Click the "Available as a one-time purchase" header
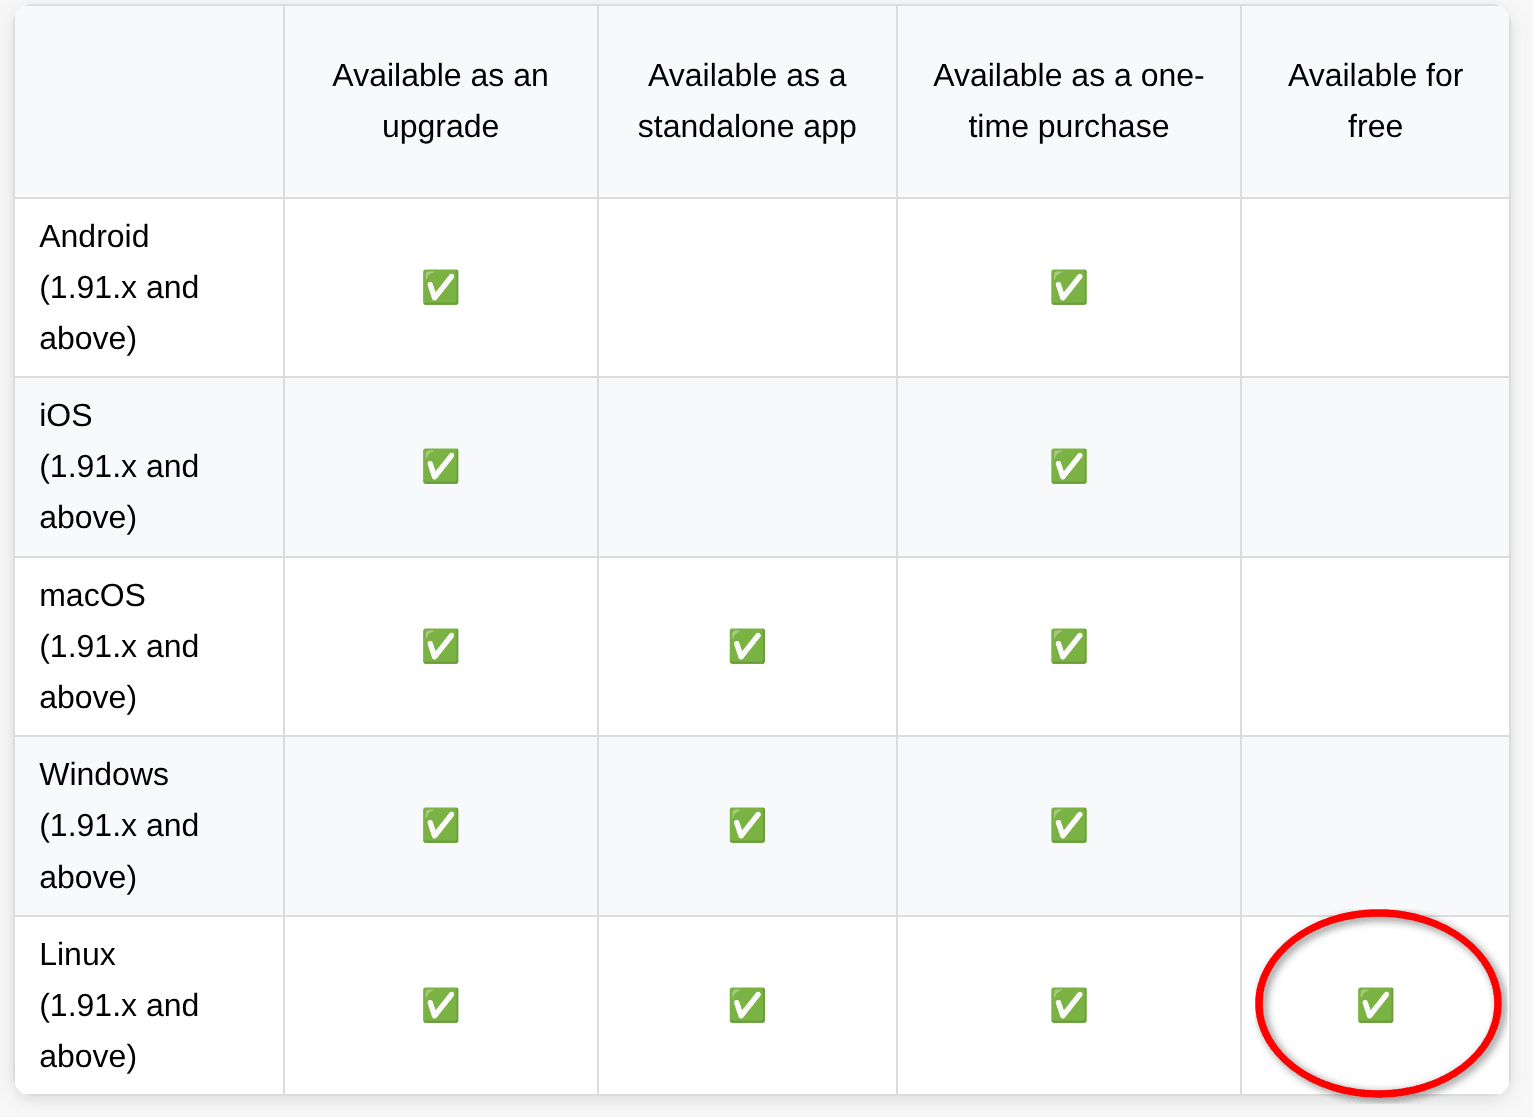Screen dimensions: 1533x1117 point(1068,101)
